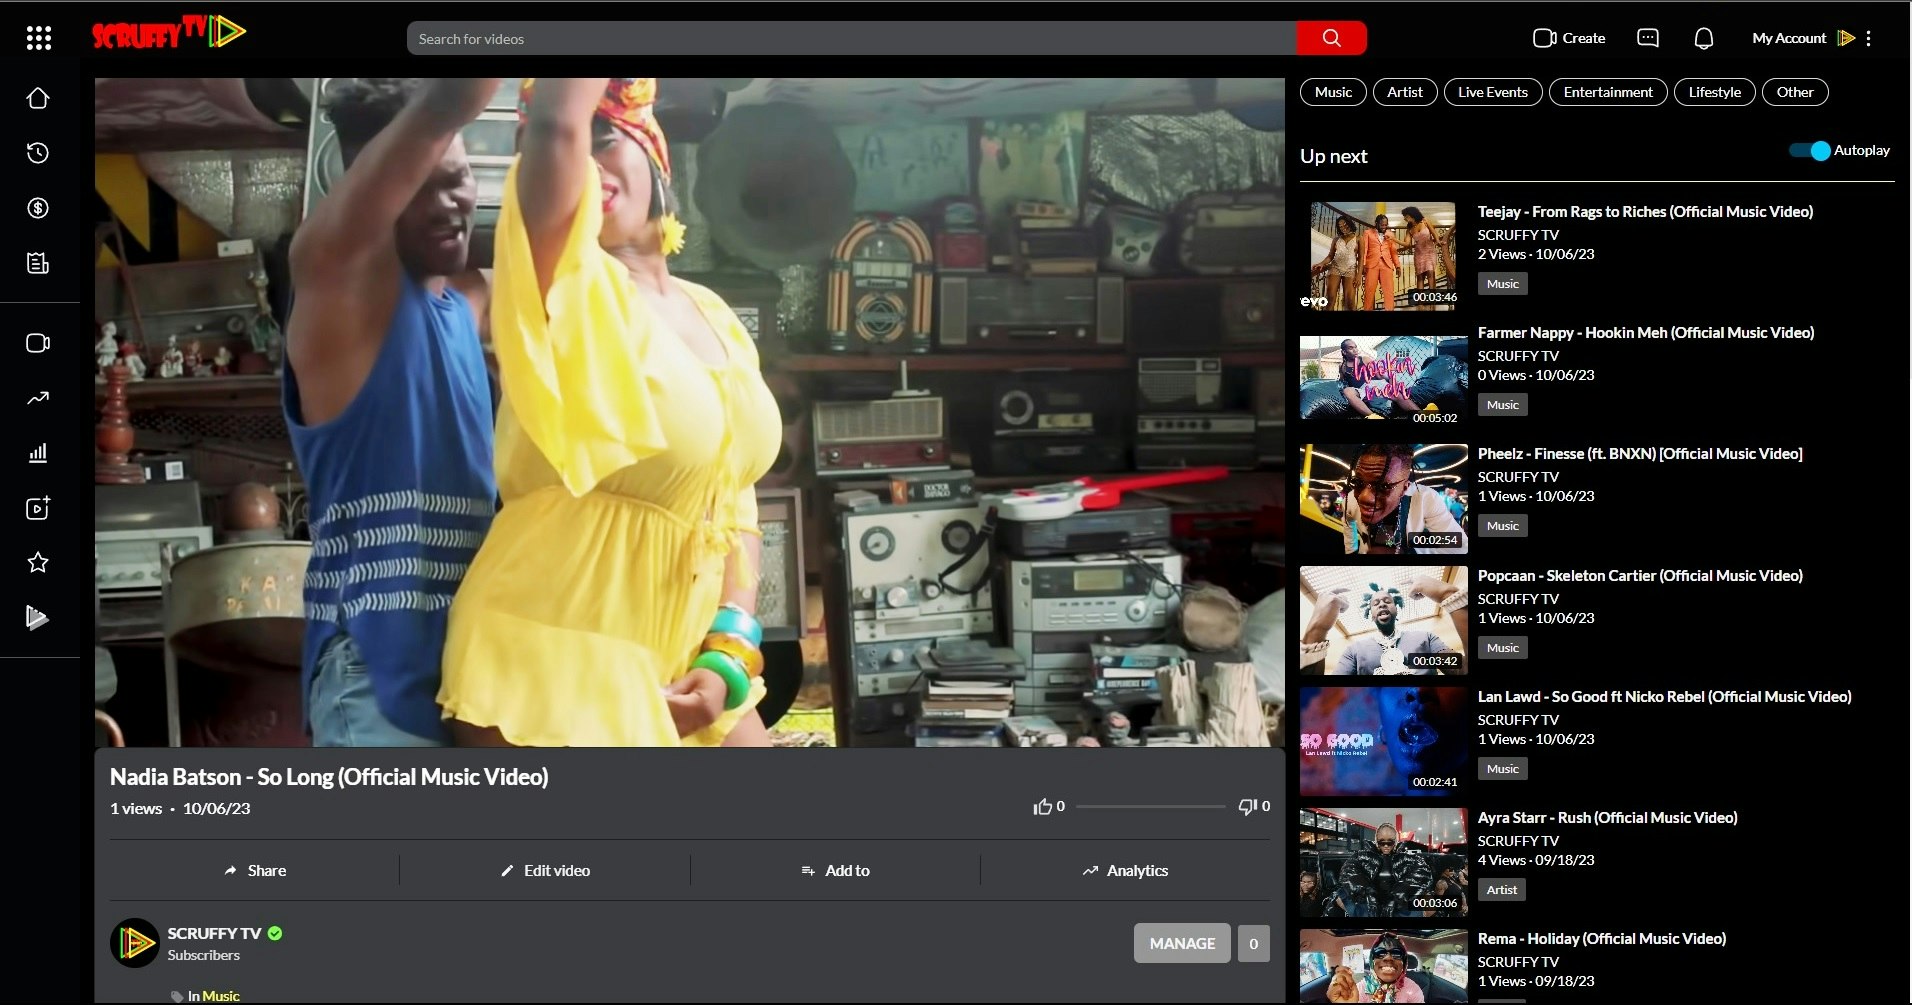
Task: Open watch history sidebar icon
Action: point(38,153)
